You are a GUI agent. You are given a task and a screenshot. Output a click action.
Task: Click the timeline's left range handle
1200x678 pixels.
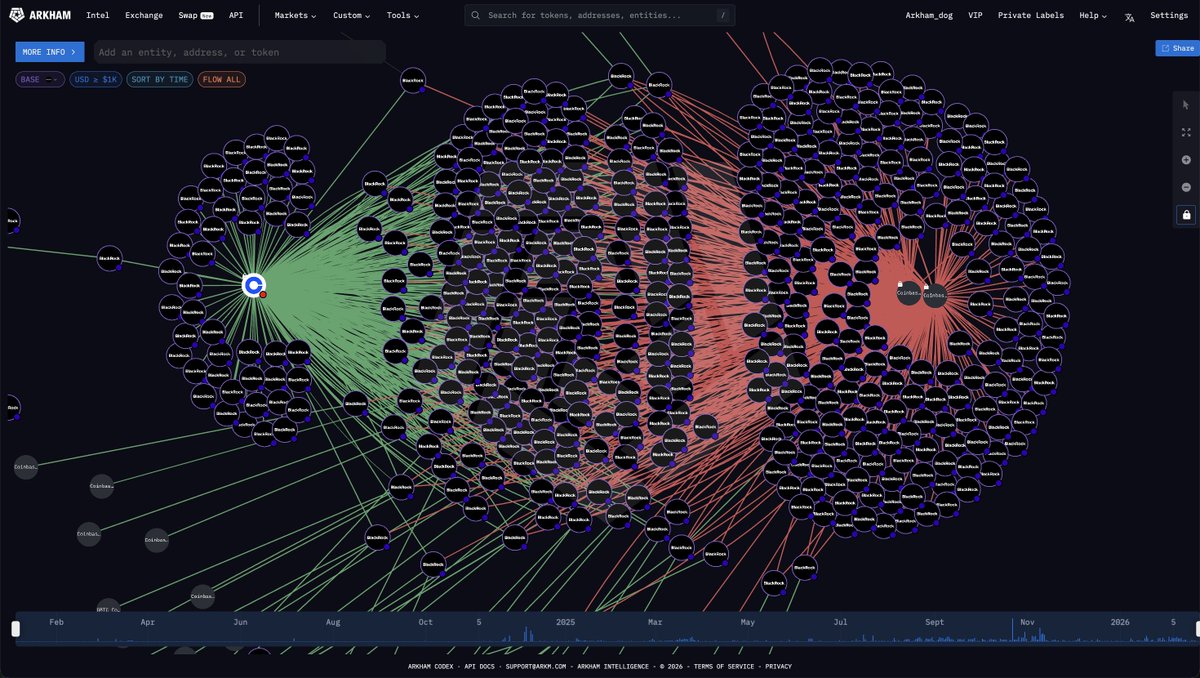[x=15, y=629]
